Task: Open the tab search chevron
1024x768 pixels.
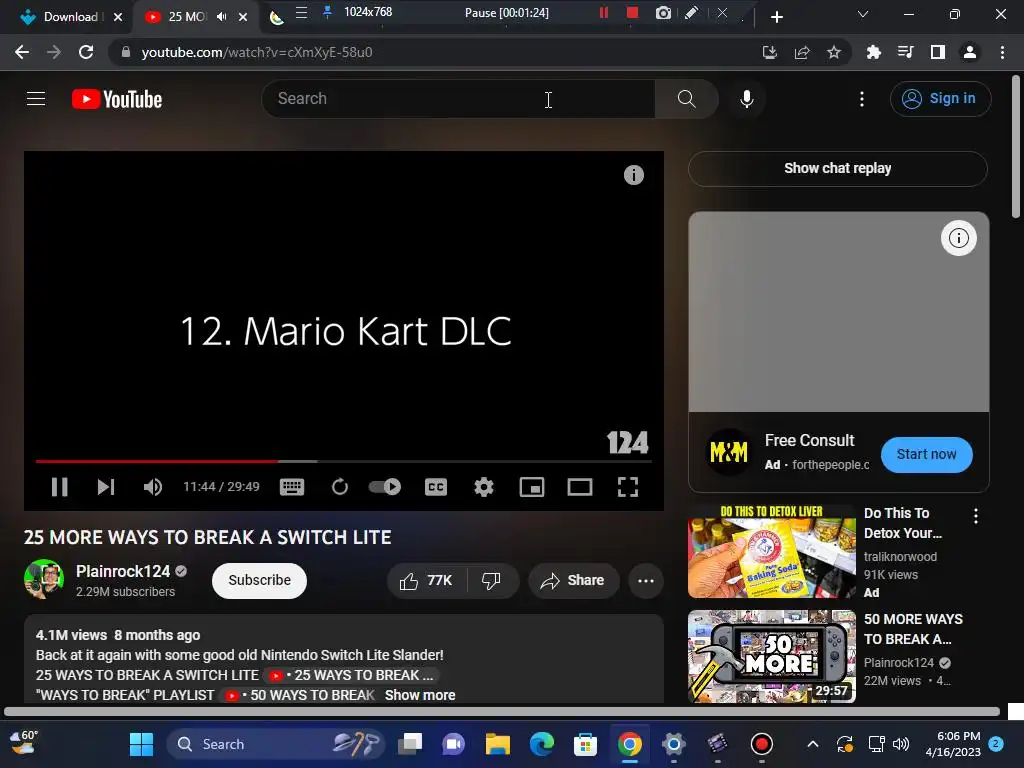Action: tap(863, 14)
